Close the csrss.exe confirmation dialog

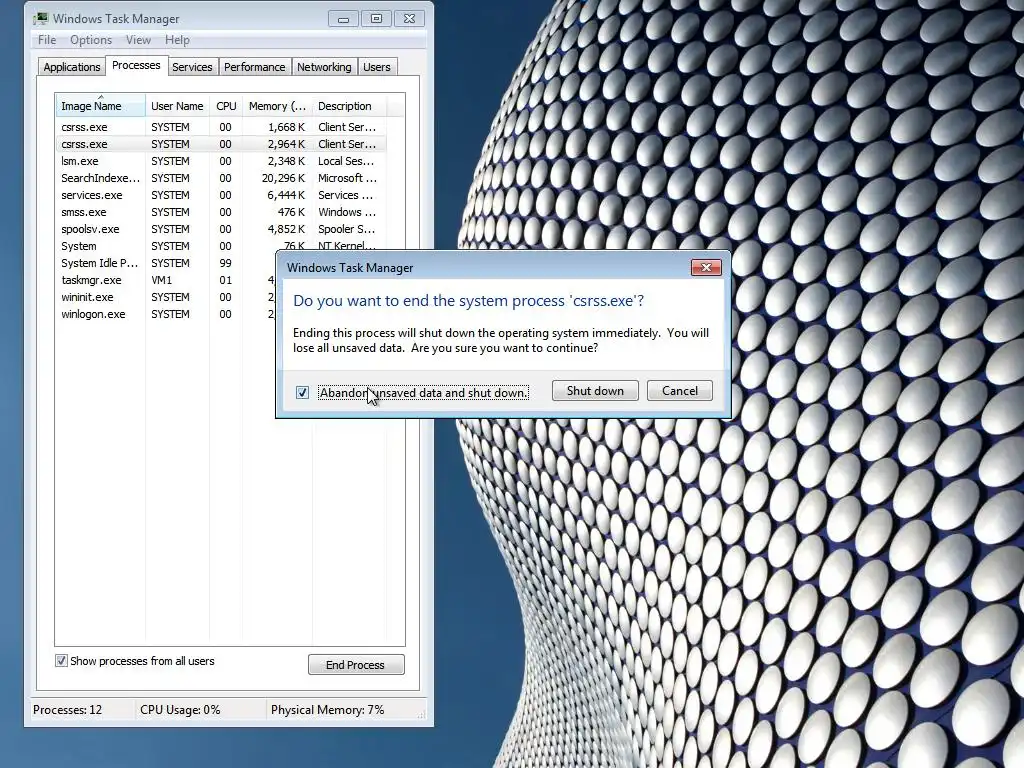706,267
